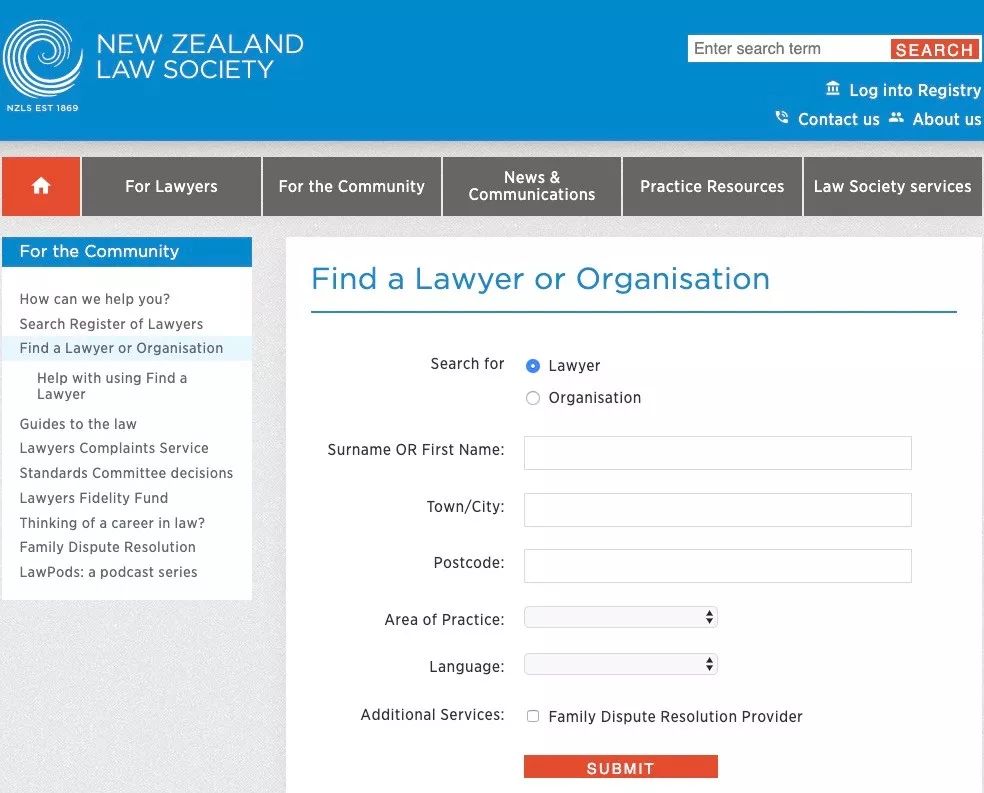Select the Organisation radio button

click(x=533, y=398)
